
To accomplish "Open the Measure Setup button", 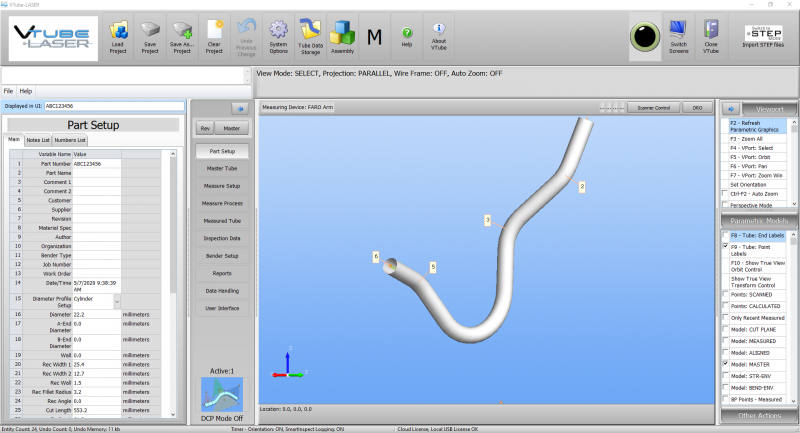I will (222, 186).
